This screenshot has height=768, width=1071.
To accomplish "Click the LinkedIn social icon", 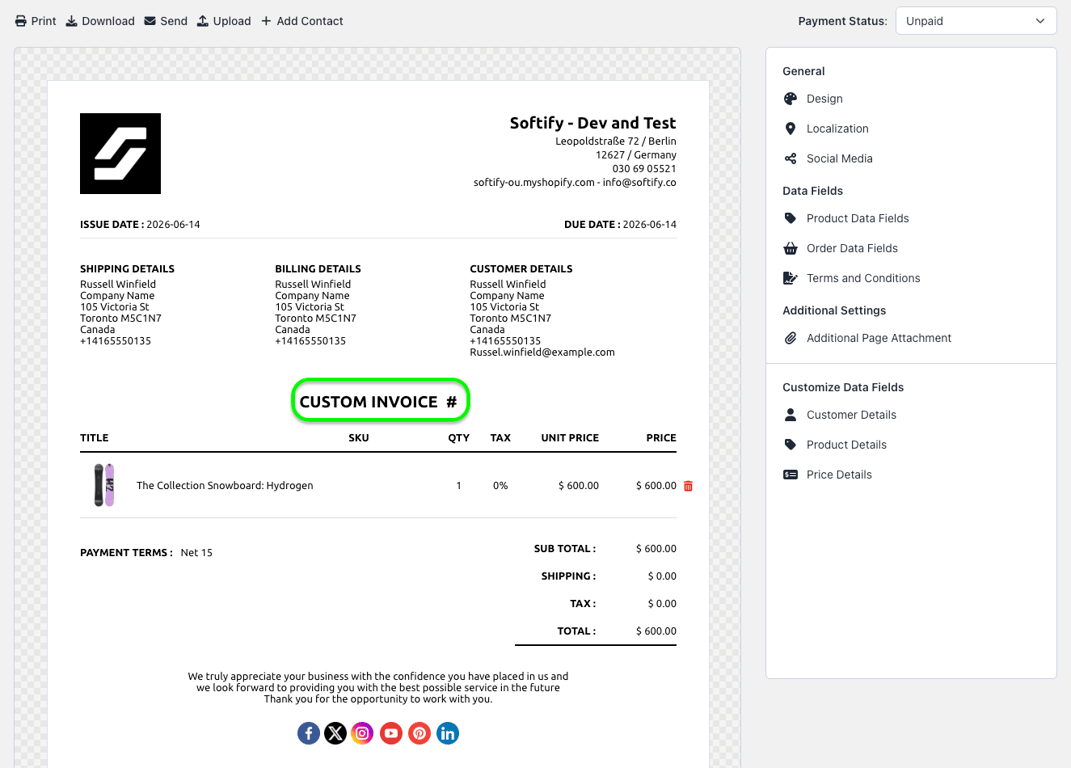I will (x=447, y=734).
